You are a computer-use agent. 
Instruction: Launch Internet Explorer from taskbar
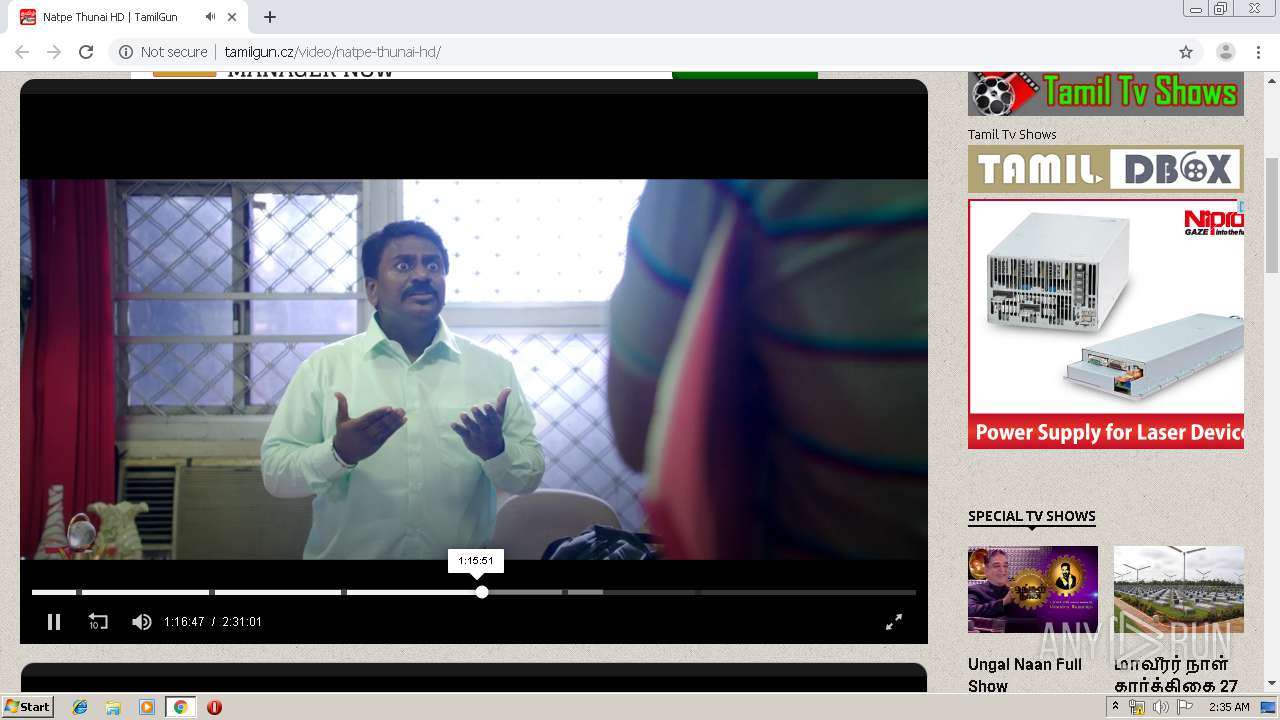80,707
